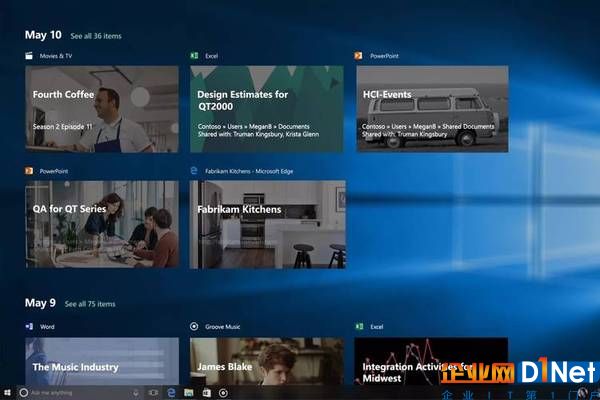Viewport: 600px width, 400px height.
Task: Click 'Fabrikam Kitchens - Microsoft Edge' label
Action: [249, 171]
